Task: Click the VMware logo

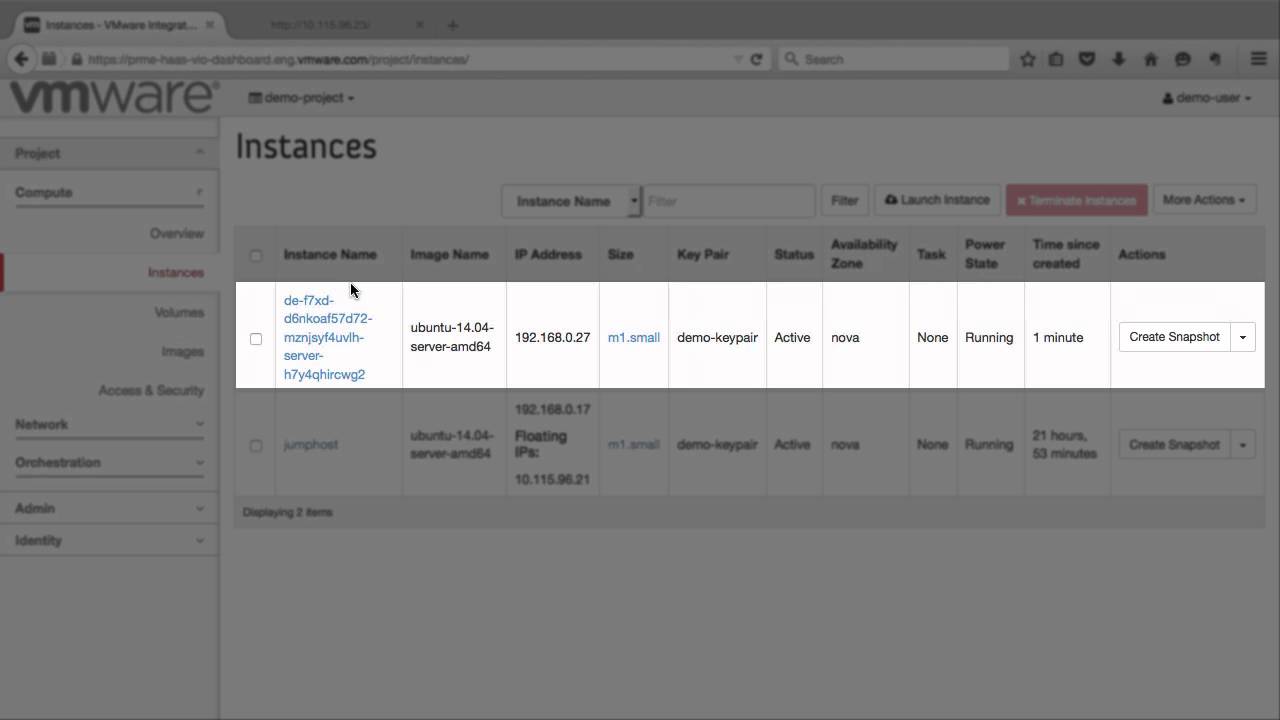Action: (x=114, y=98)
